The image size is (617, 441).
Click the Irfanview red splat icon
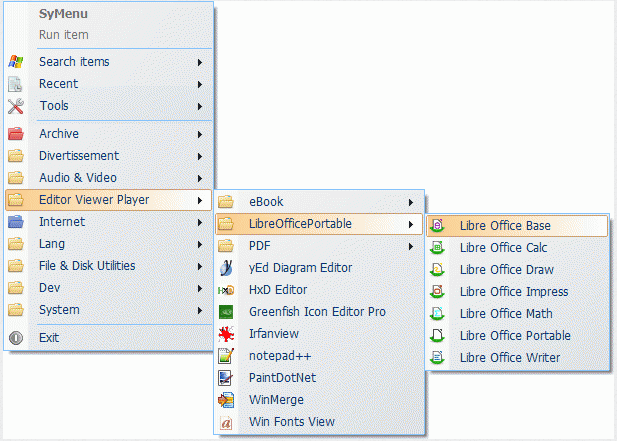point(226,334)
